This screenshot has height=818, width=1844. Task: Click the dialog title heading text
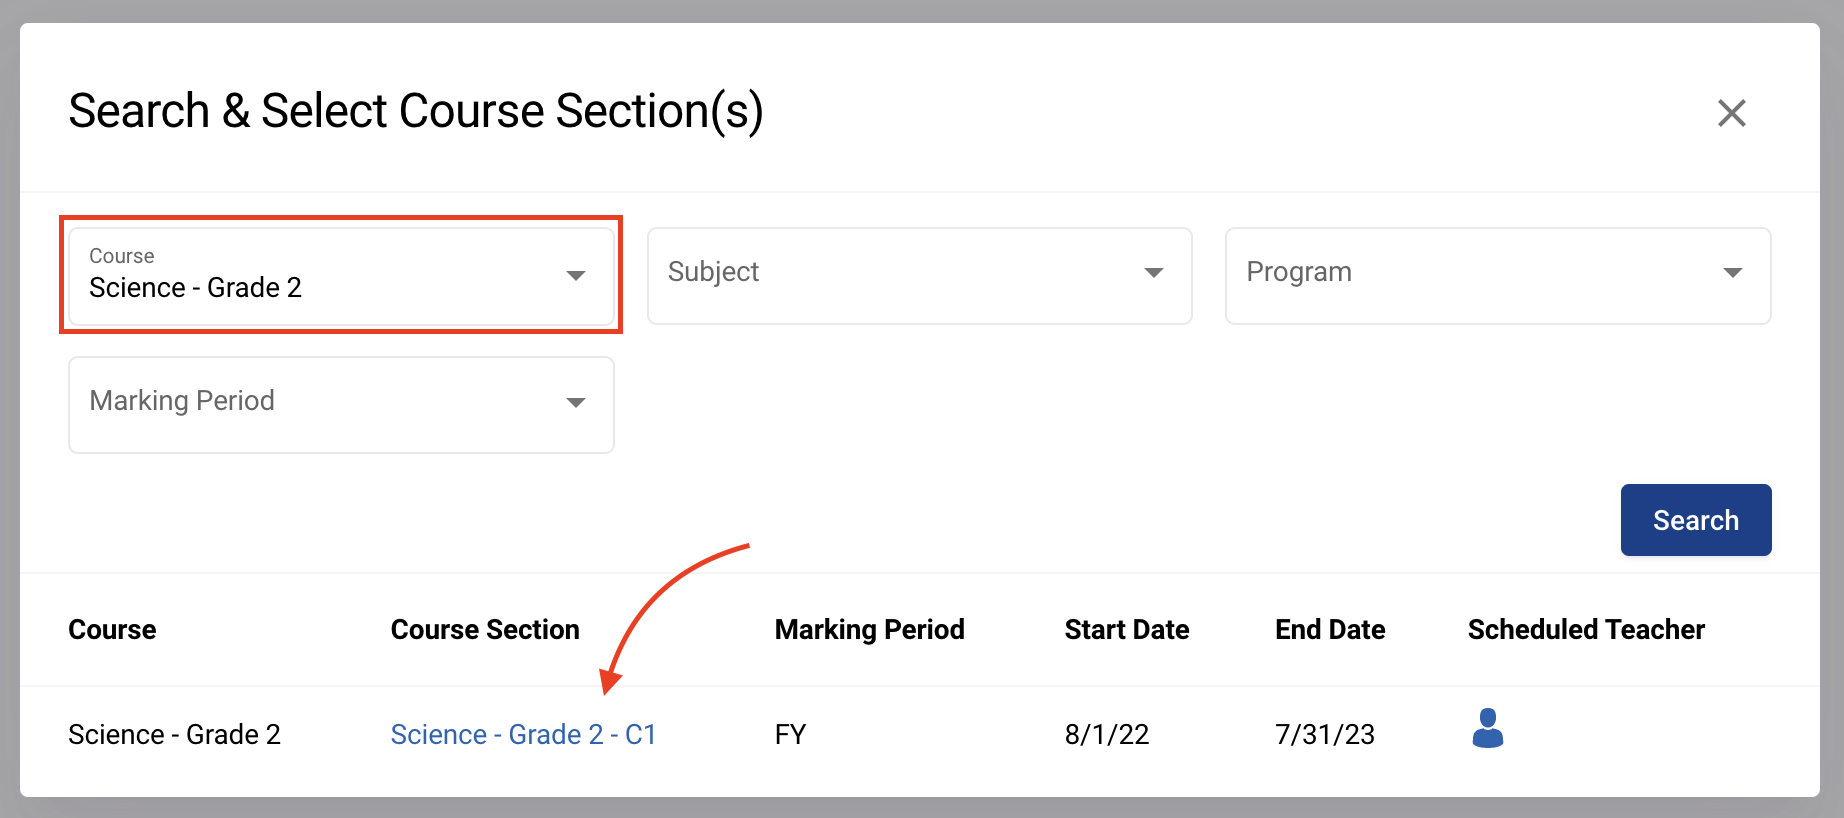tap(415, 111)
